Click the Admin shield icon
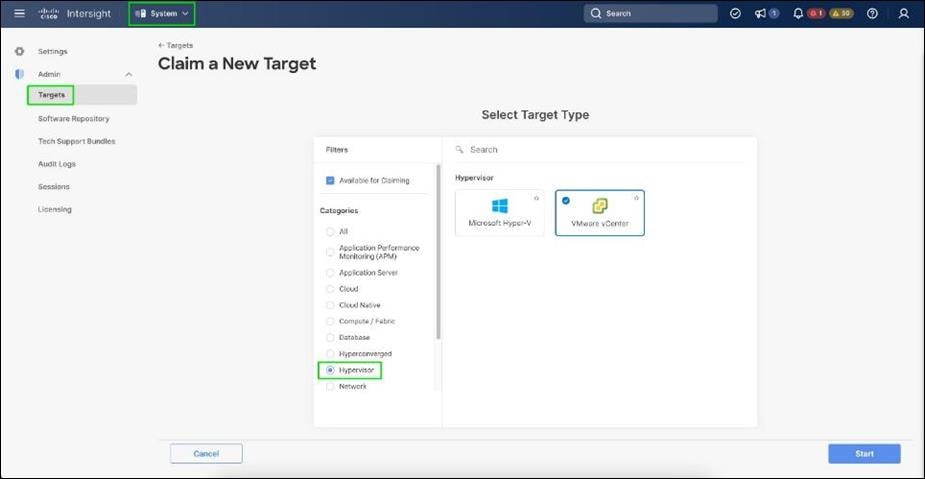Image resolution: width=925 pixels, height=479 pixels. click(x=19, y=74)
